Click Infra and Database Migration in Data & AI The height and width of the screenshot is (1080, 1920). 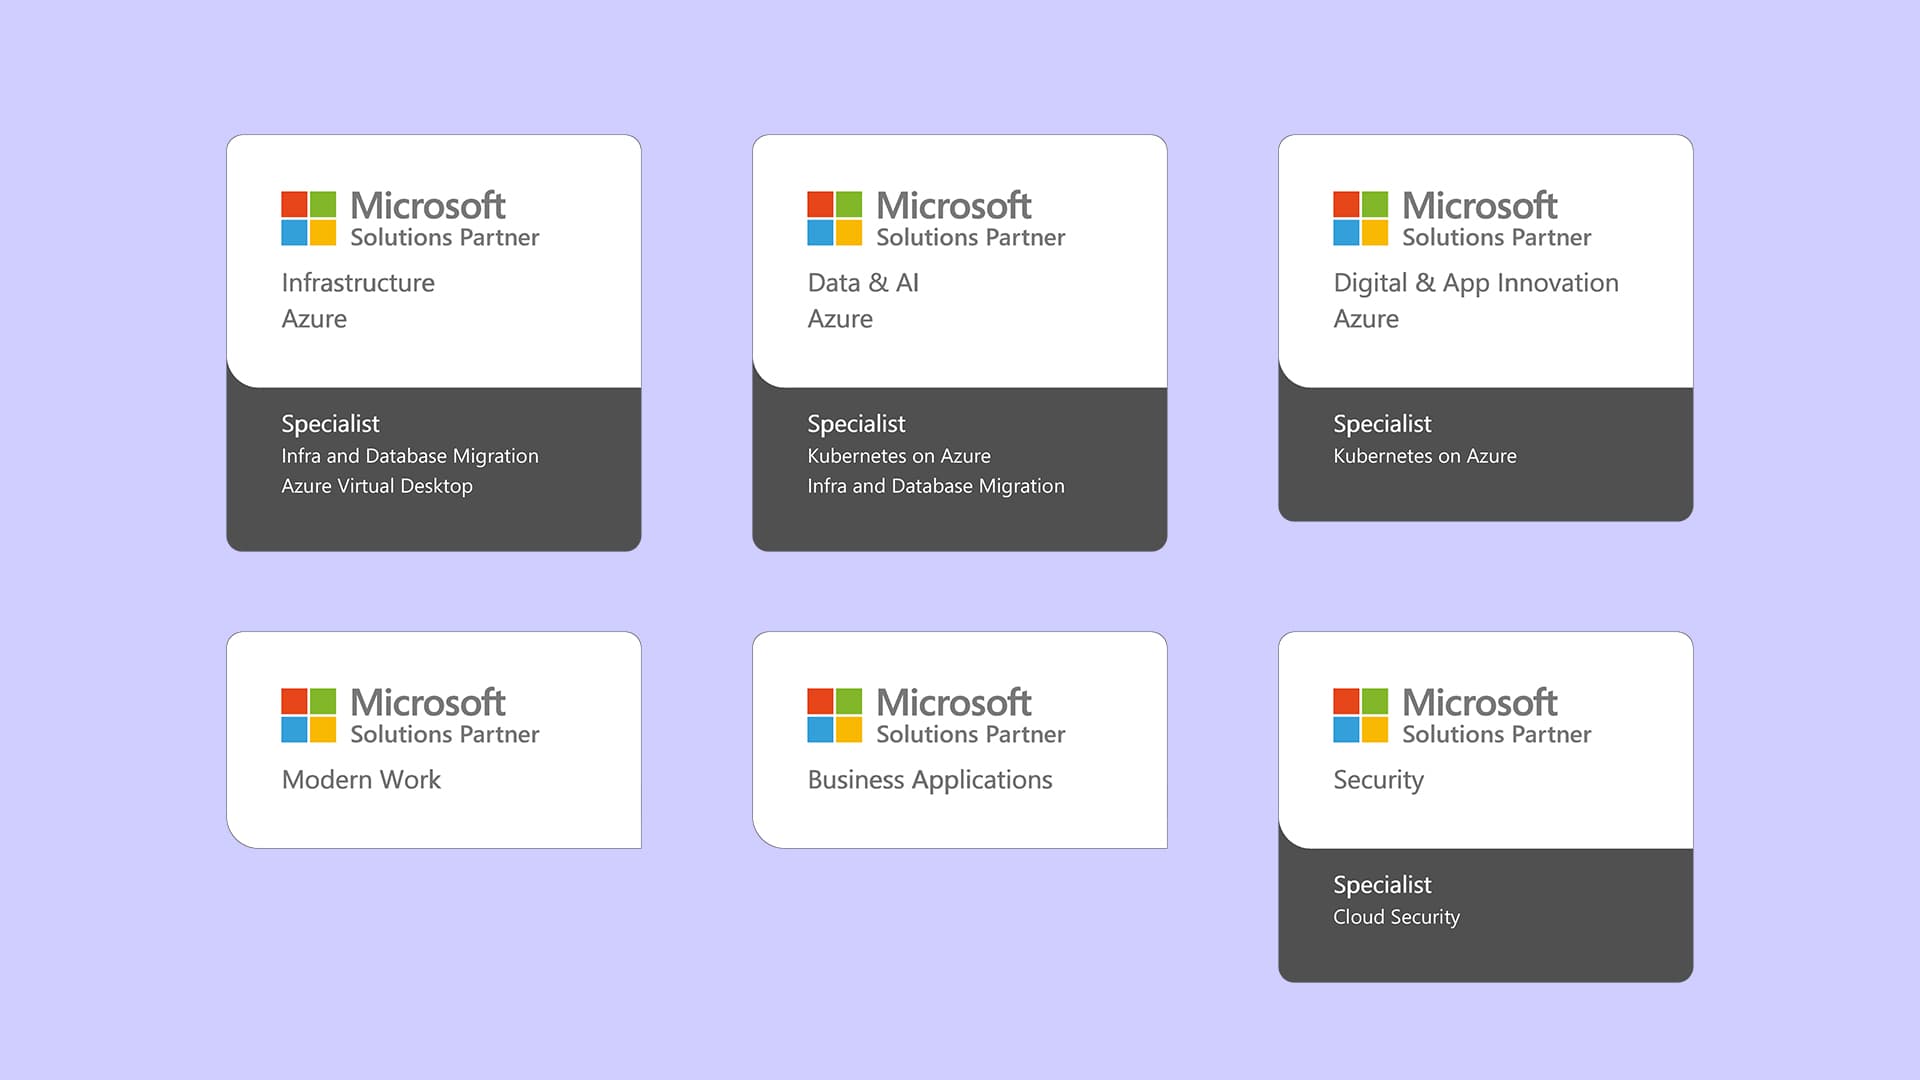935,486
